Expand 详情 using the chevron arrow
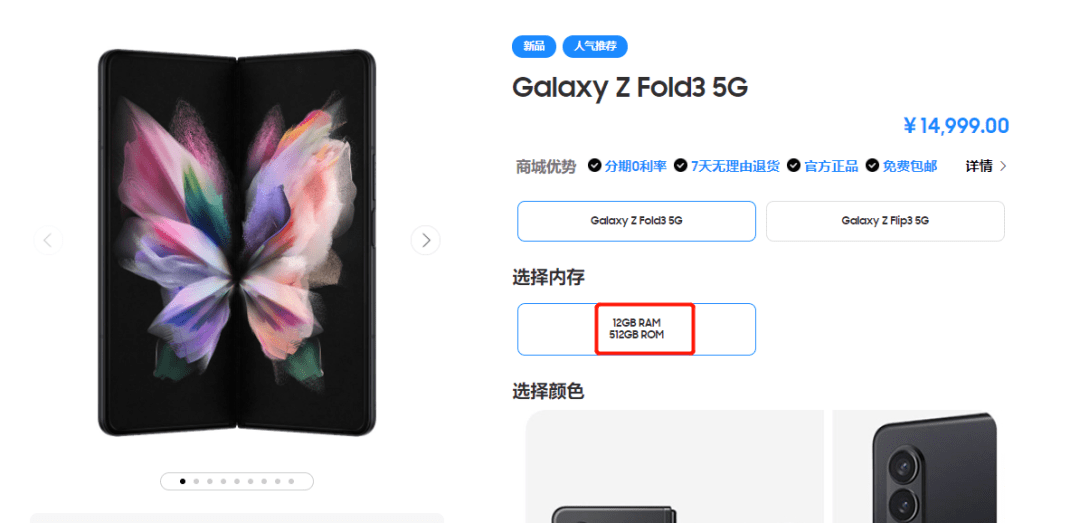The image size is (1080, 523). coord(1003,166)
